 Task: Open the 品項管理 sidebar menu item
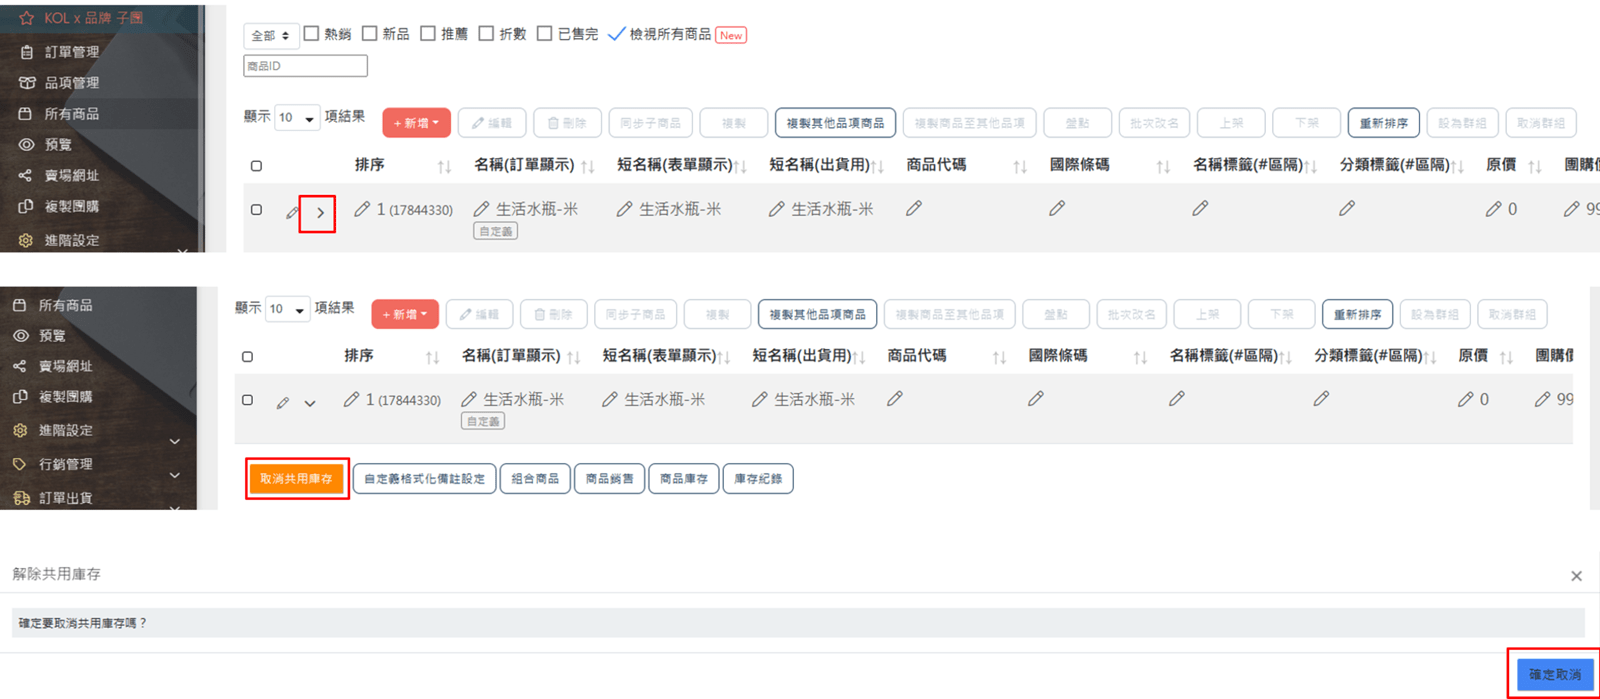pos(71,83)
